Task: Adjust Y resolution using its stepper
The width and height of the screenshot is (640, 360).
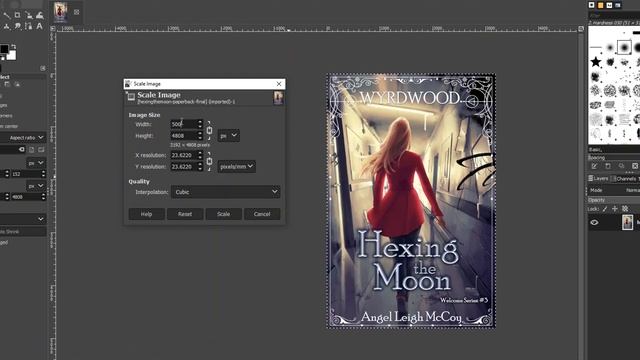Action: (200, 167)
